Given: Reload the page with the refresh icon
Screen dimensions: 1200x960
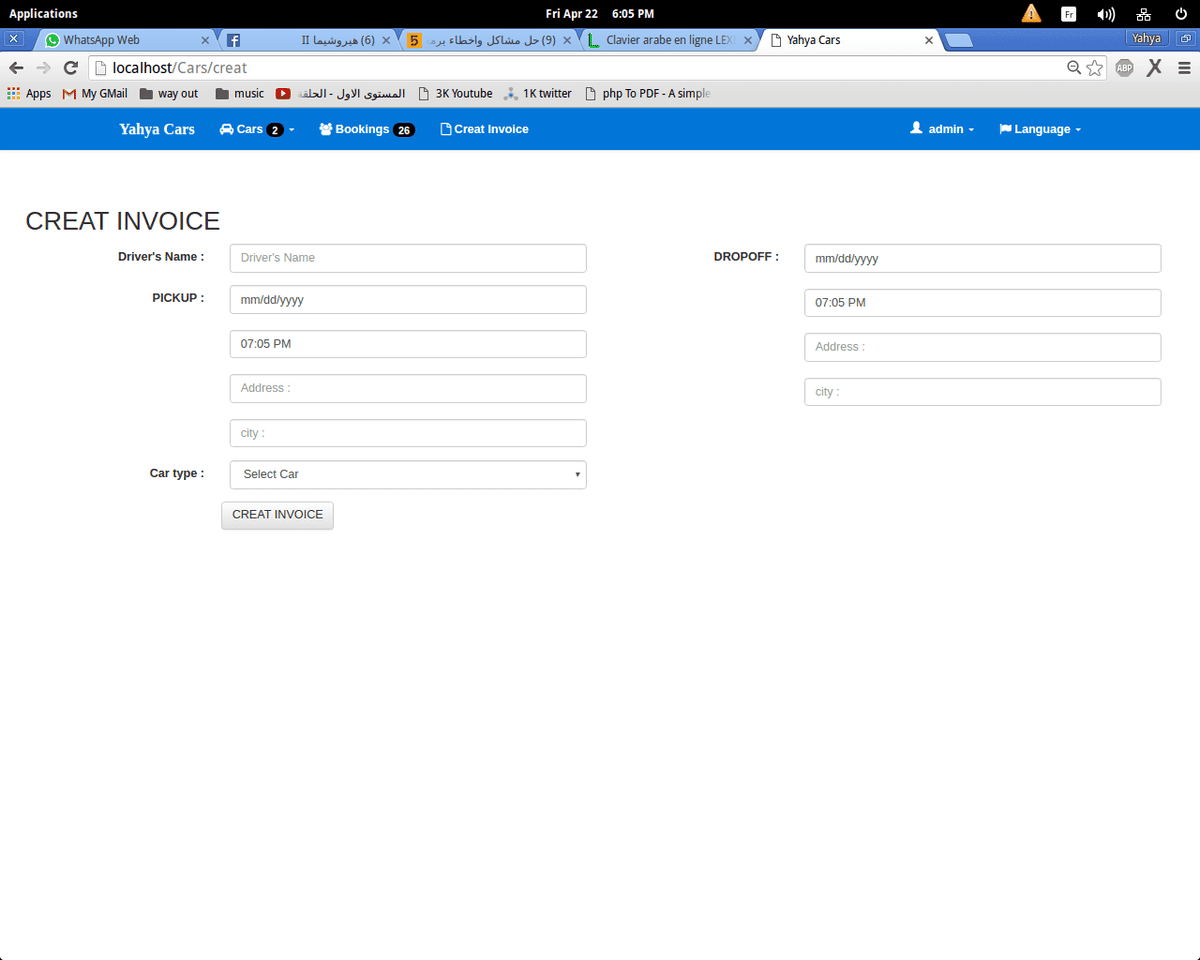Looking at the screenshot, I should tap(70, 68).
